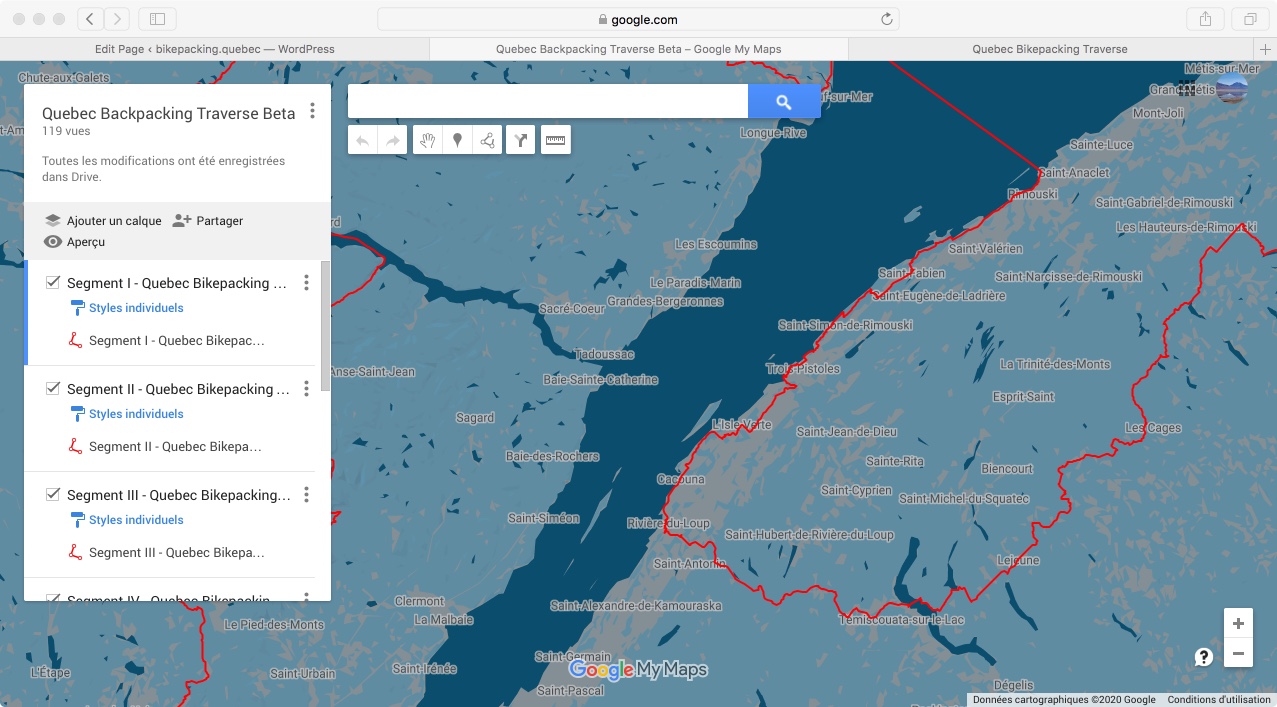Image resolution: width=1277 pixels, height=707 pixels.
Task: Open the map title options menu
Action: (313, 111)
